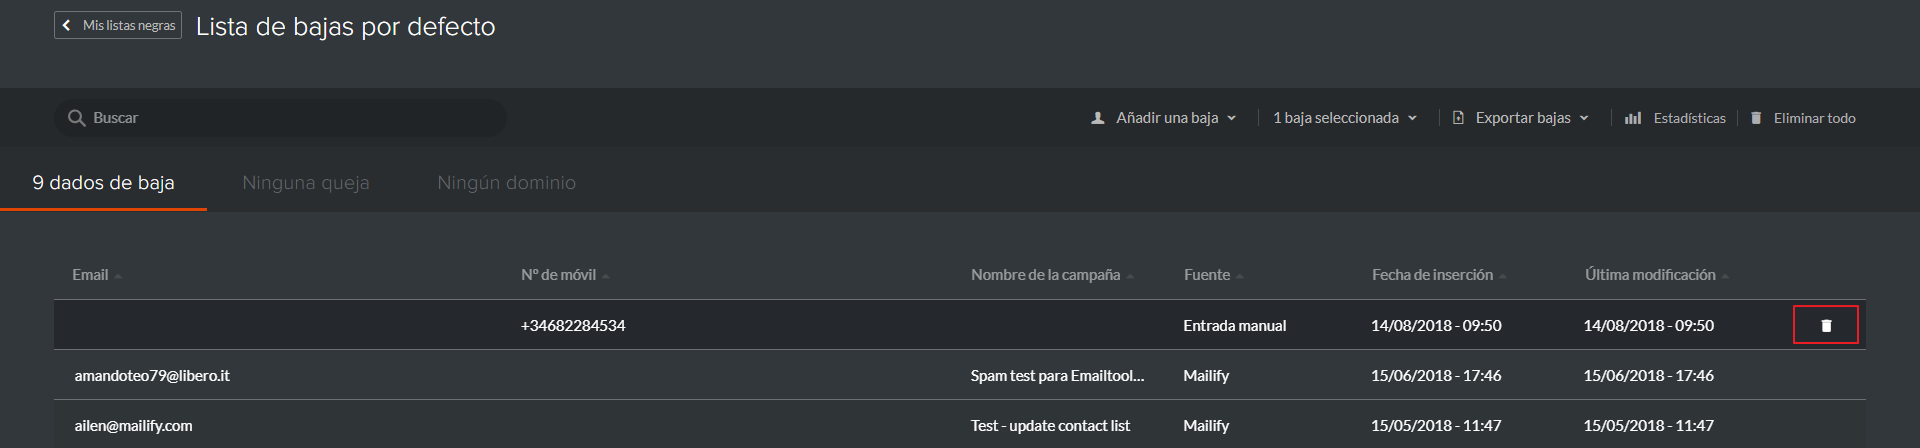Select the 9 dados de baja tab
The image size is (1920, 448).
[x=103, y=183]
